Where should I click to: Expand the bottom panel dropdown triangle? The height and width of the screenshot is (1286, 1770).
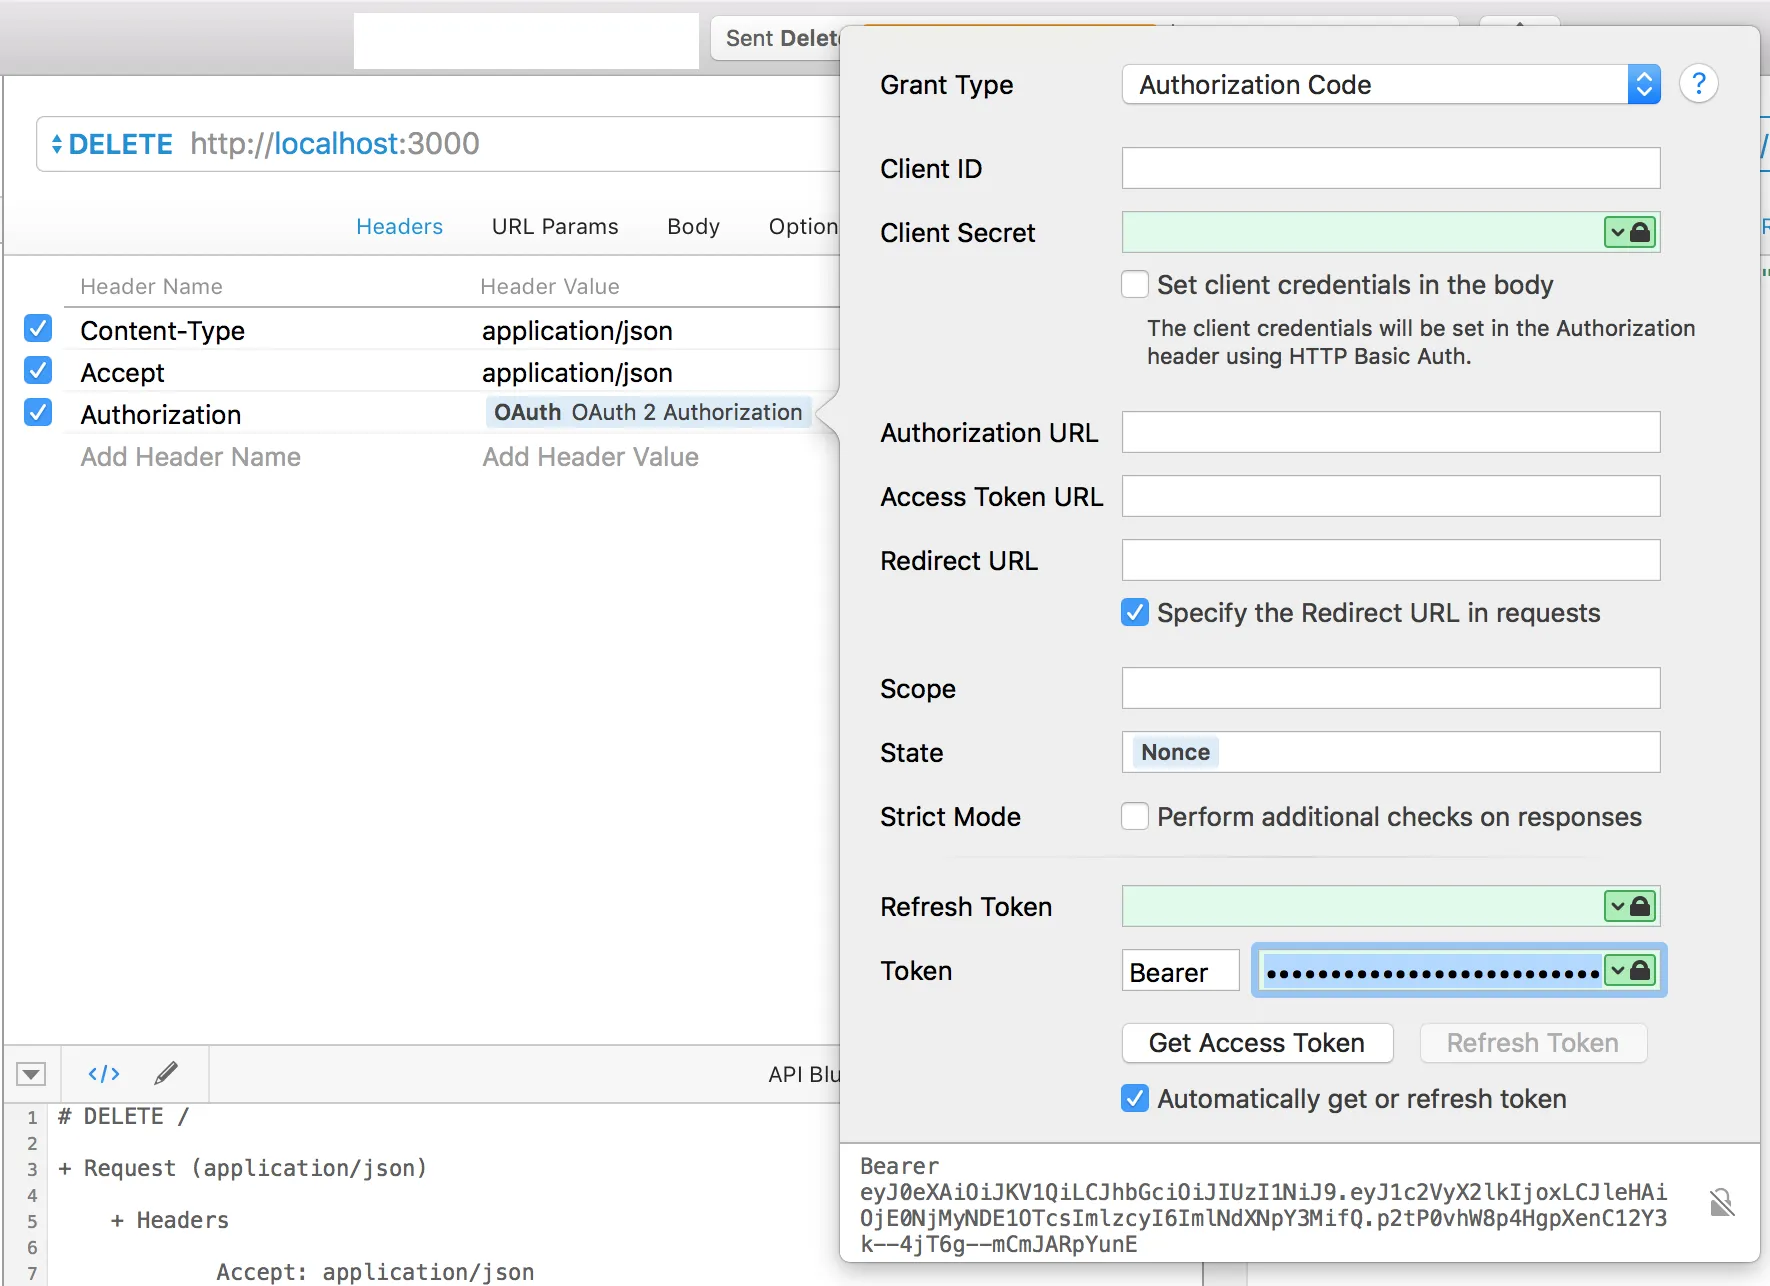(x=31, y=1074)
